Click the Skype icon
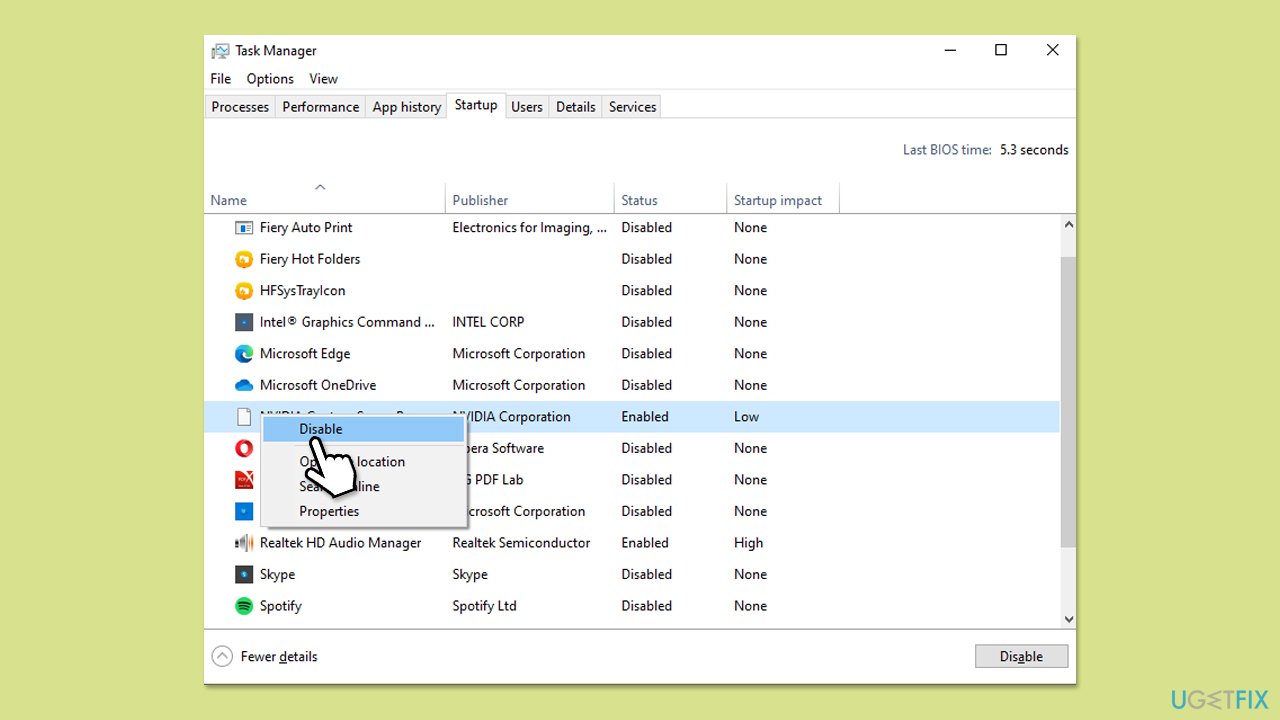The height and width of the screenshot is (720, 1280). [x=244, y=575]
